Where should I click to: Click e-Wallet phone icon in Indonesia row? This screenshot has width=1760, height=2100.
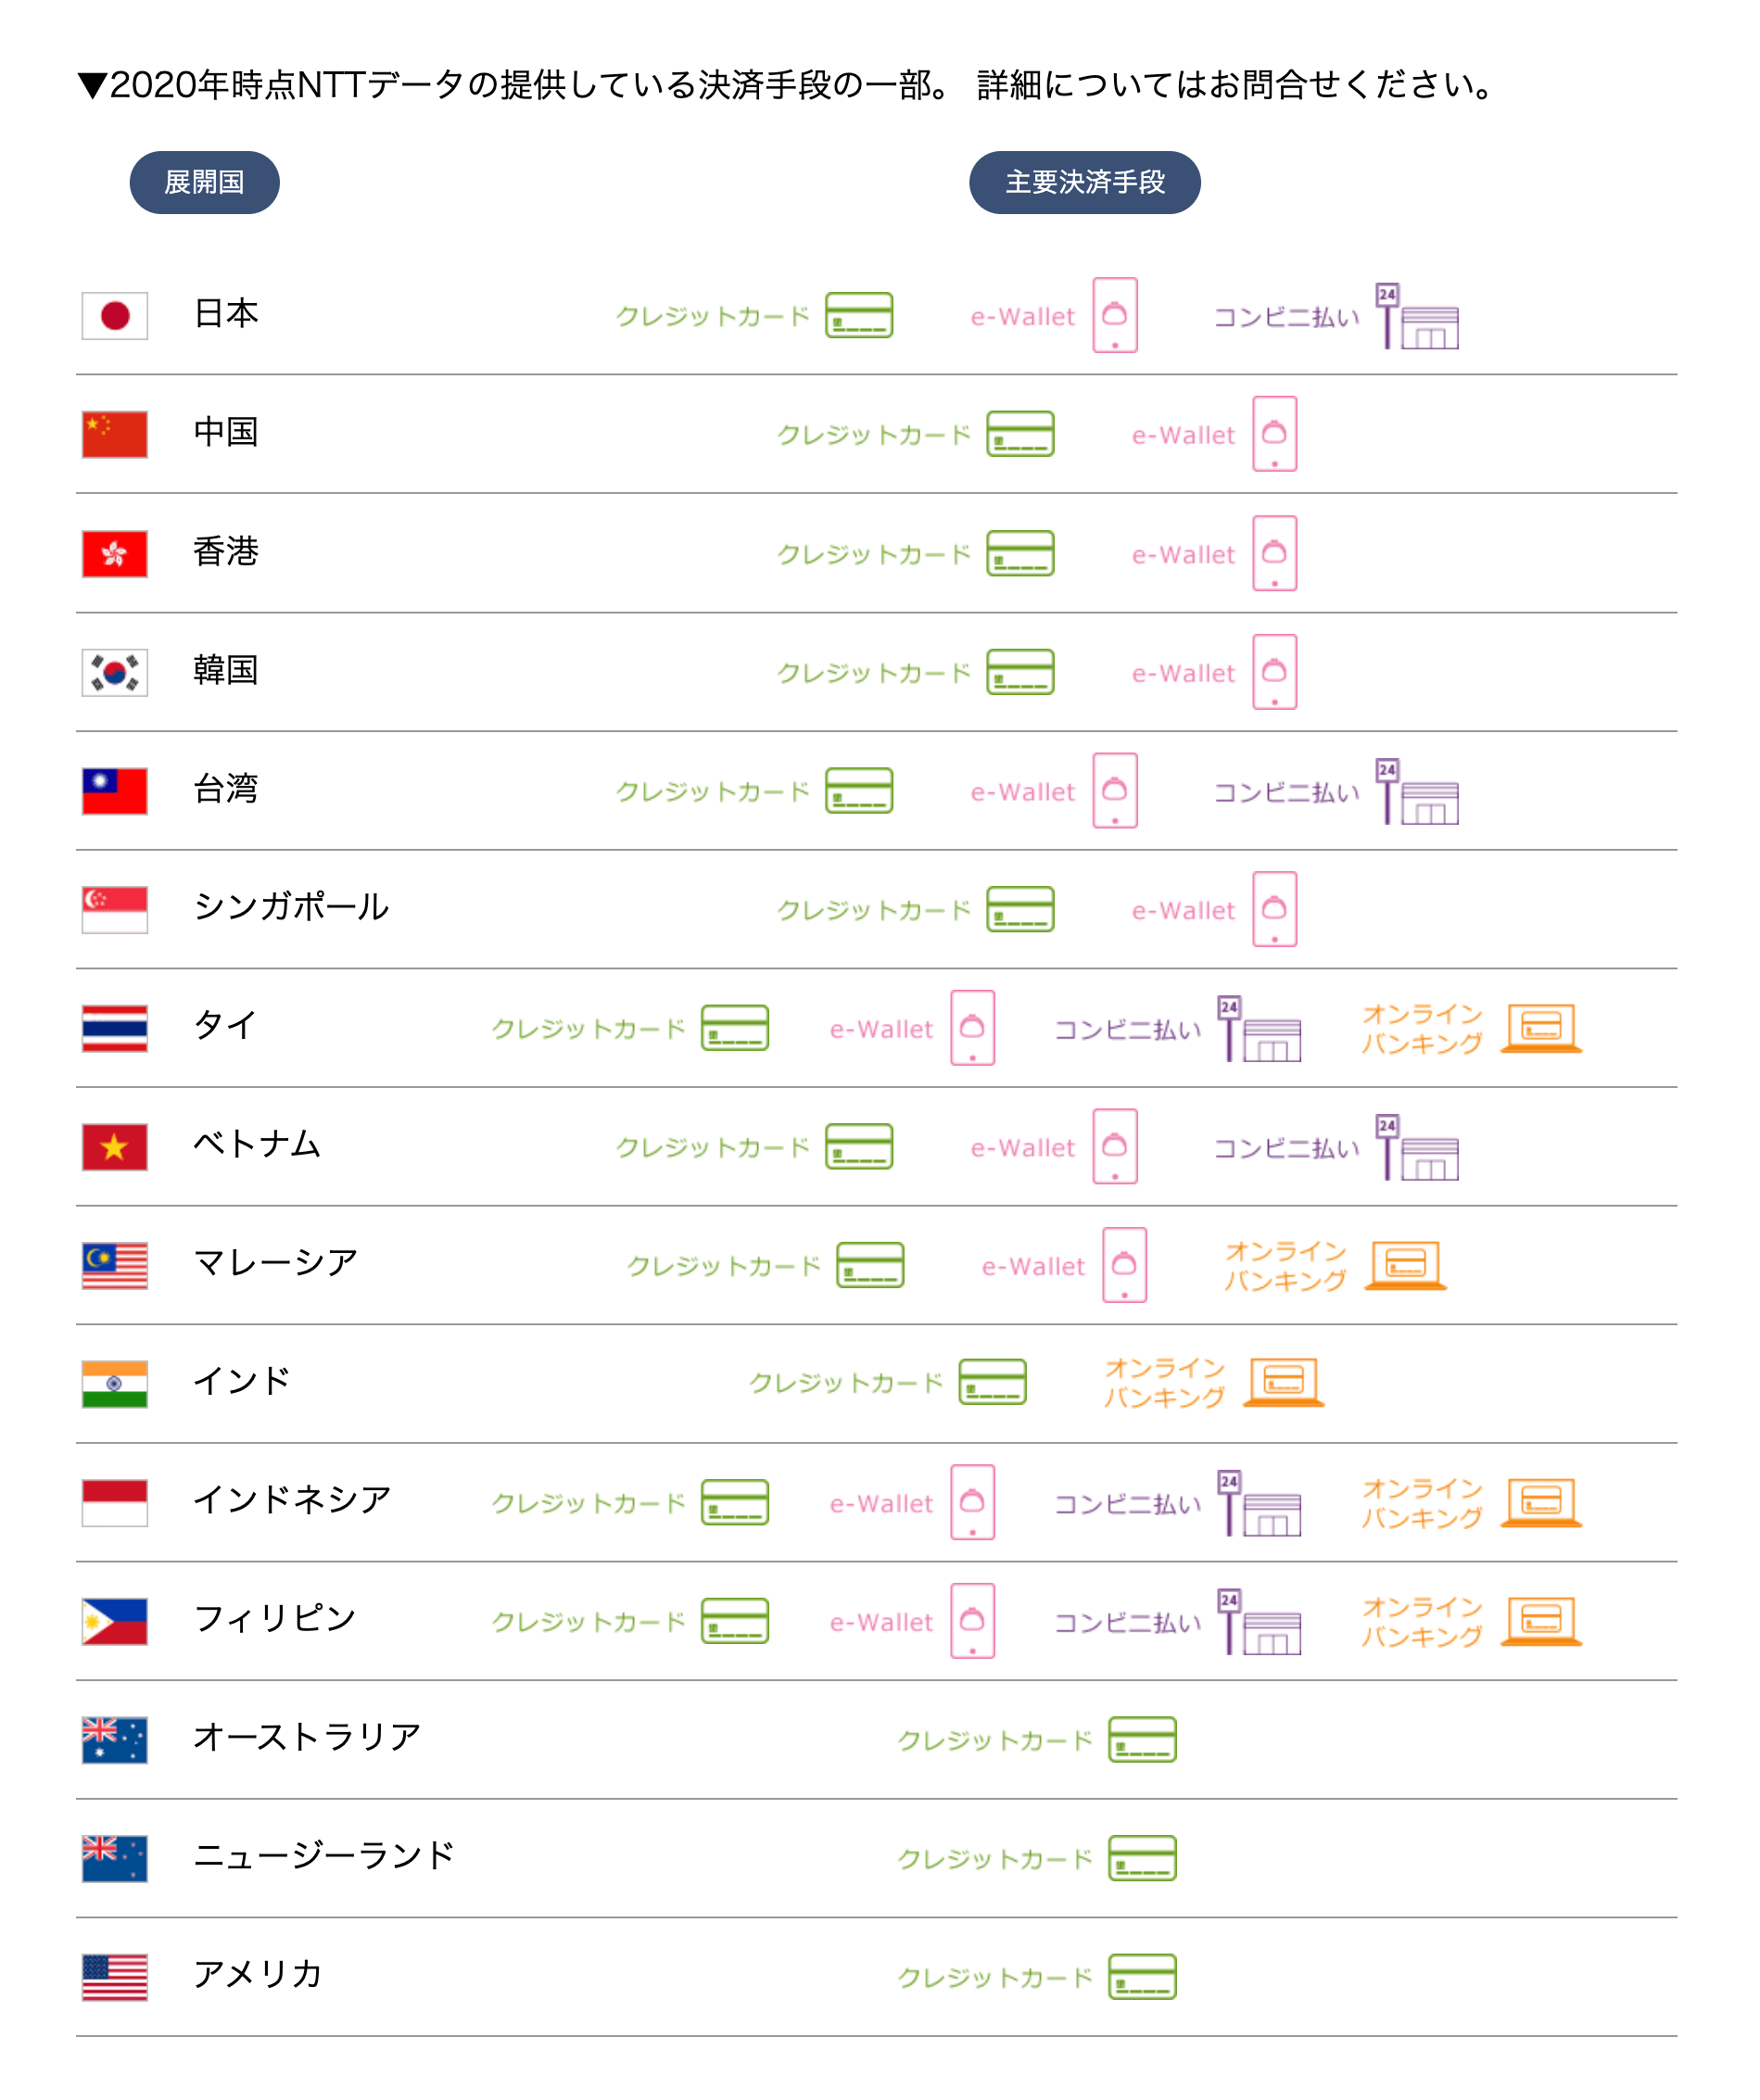point(973,1502)
